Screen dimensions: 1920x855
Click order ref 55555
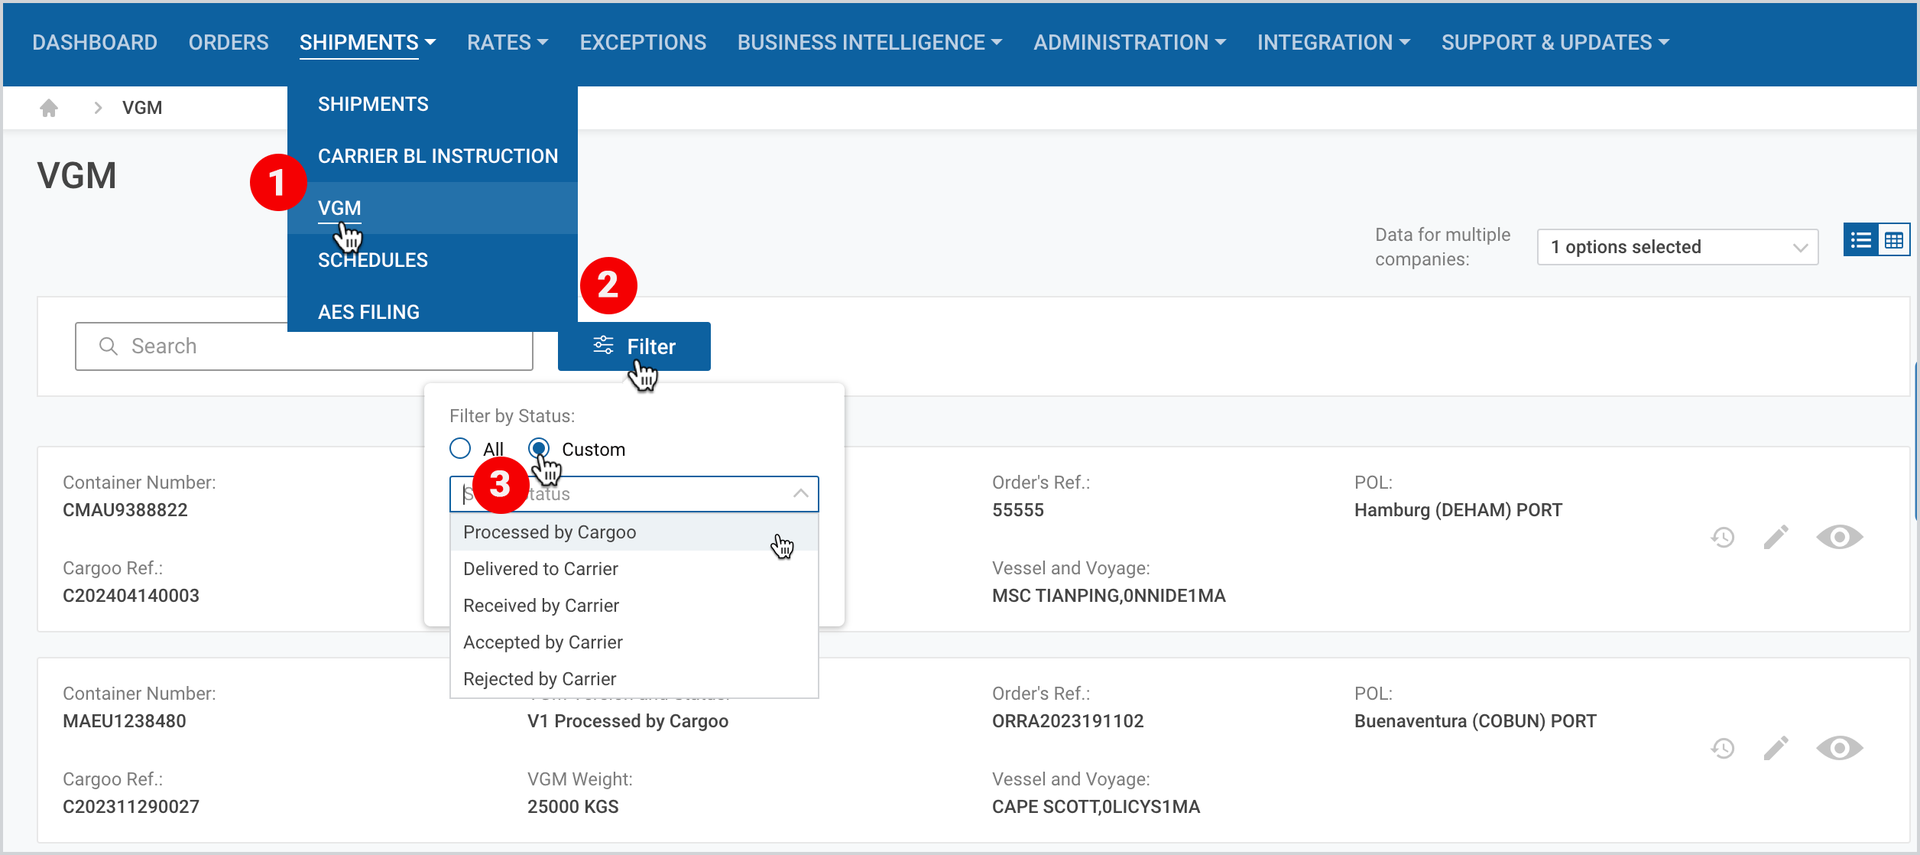pos(1018,510)
